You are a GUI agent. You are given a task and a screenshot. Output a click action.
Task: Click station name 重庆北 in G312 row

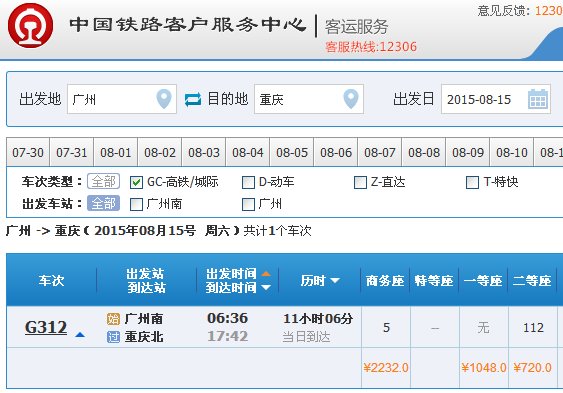[x=144, y=337]
